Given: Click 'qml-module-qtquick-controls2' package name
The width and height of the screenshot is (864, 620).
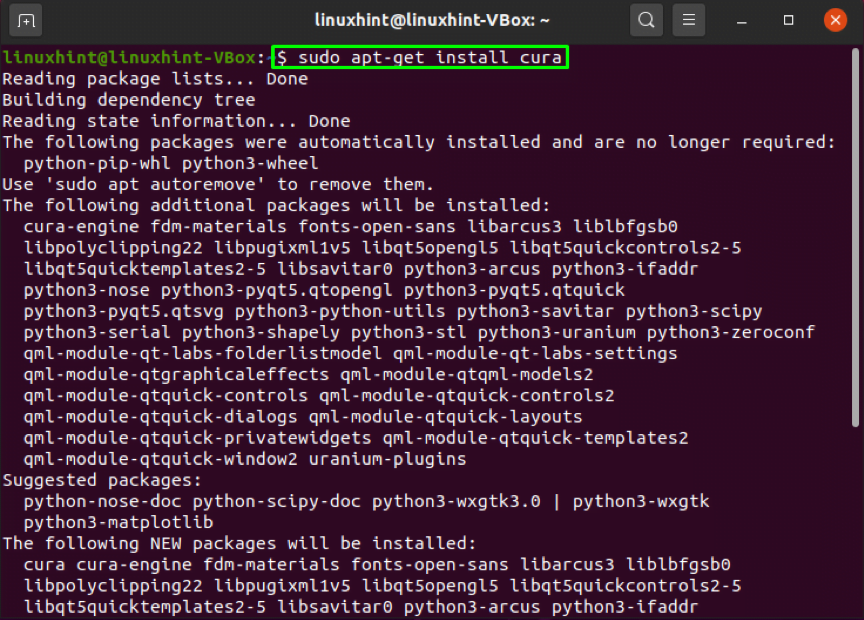Looking at the screenshot, I should (x=467, y=396).
